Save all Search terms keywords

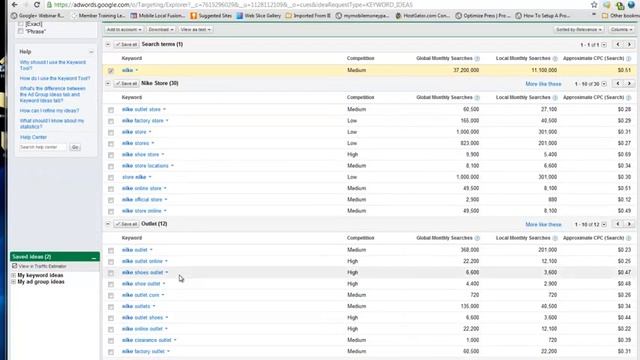(127, 44)
